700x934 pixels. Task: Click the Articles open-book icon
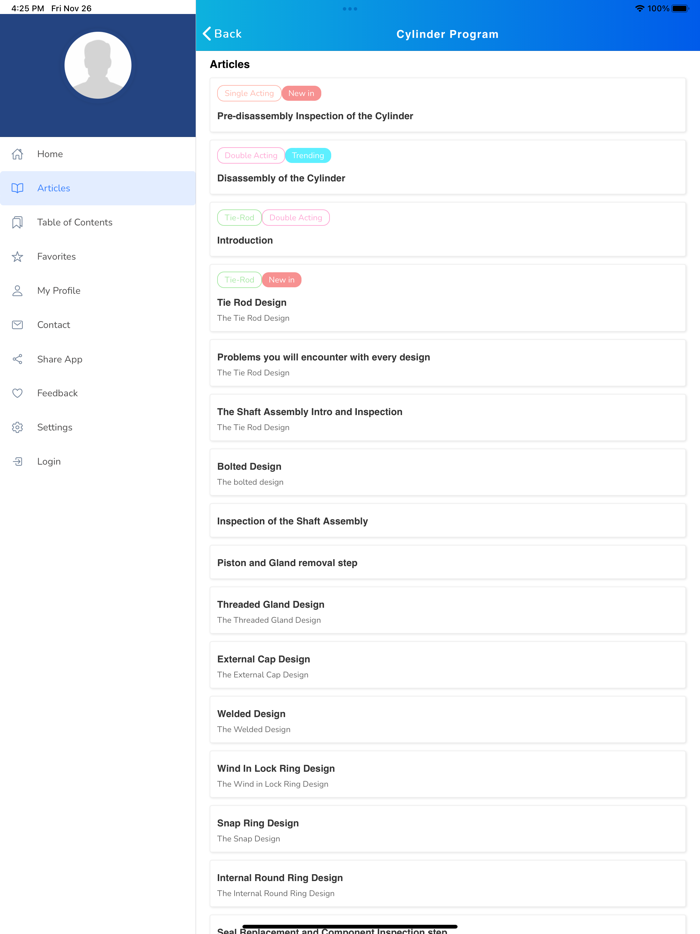[x=17, y=188]
